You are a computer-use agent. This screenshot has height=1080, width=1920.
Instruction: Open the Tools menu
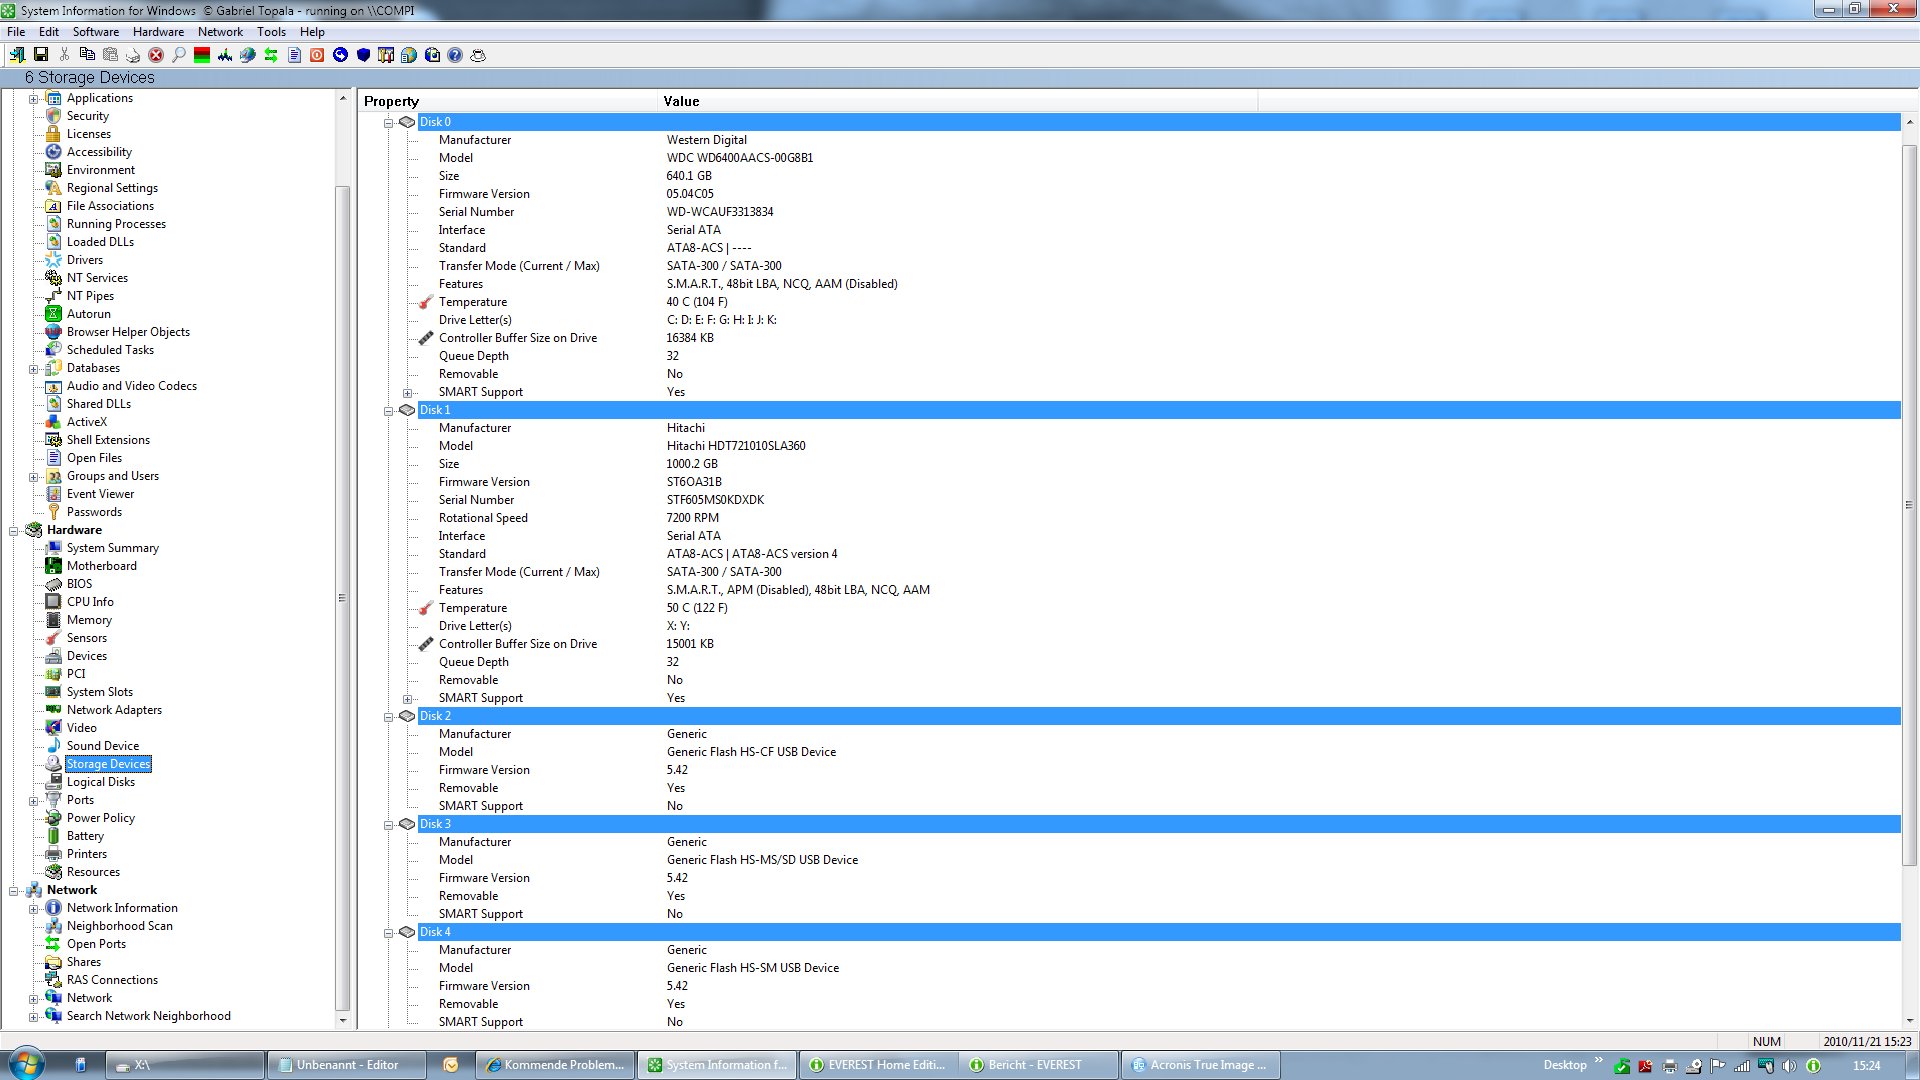pos(271,32)
